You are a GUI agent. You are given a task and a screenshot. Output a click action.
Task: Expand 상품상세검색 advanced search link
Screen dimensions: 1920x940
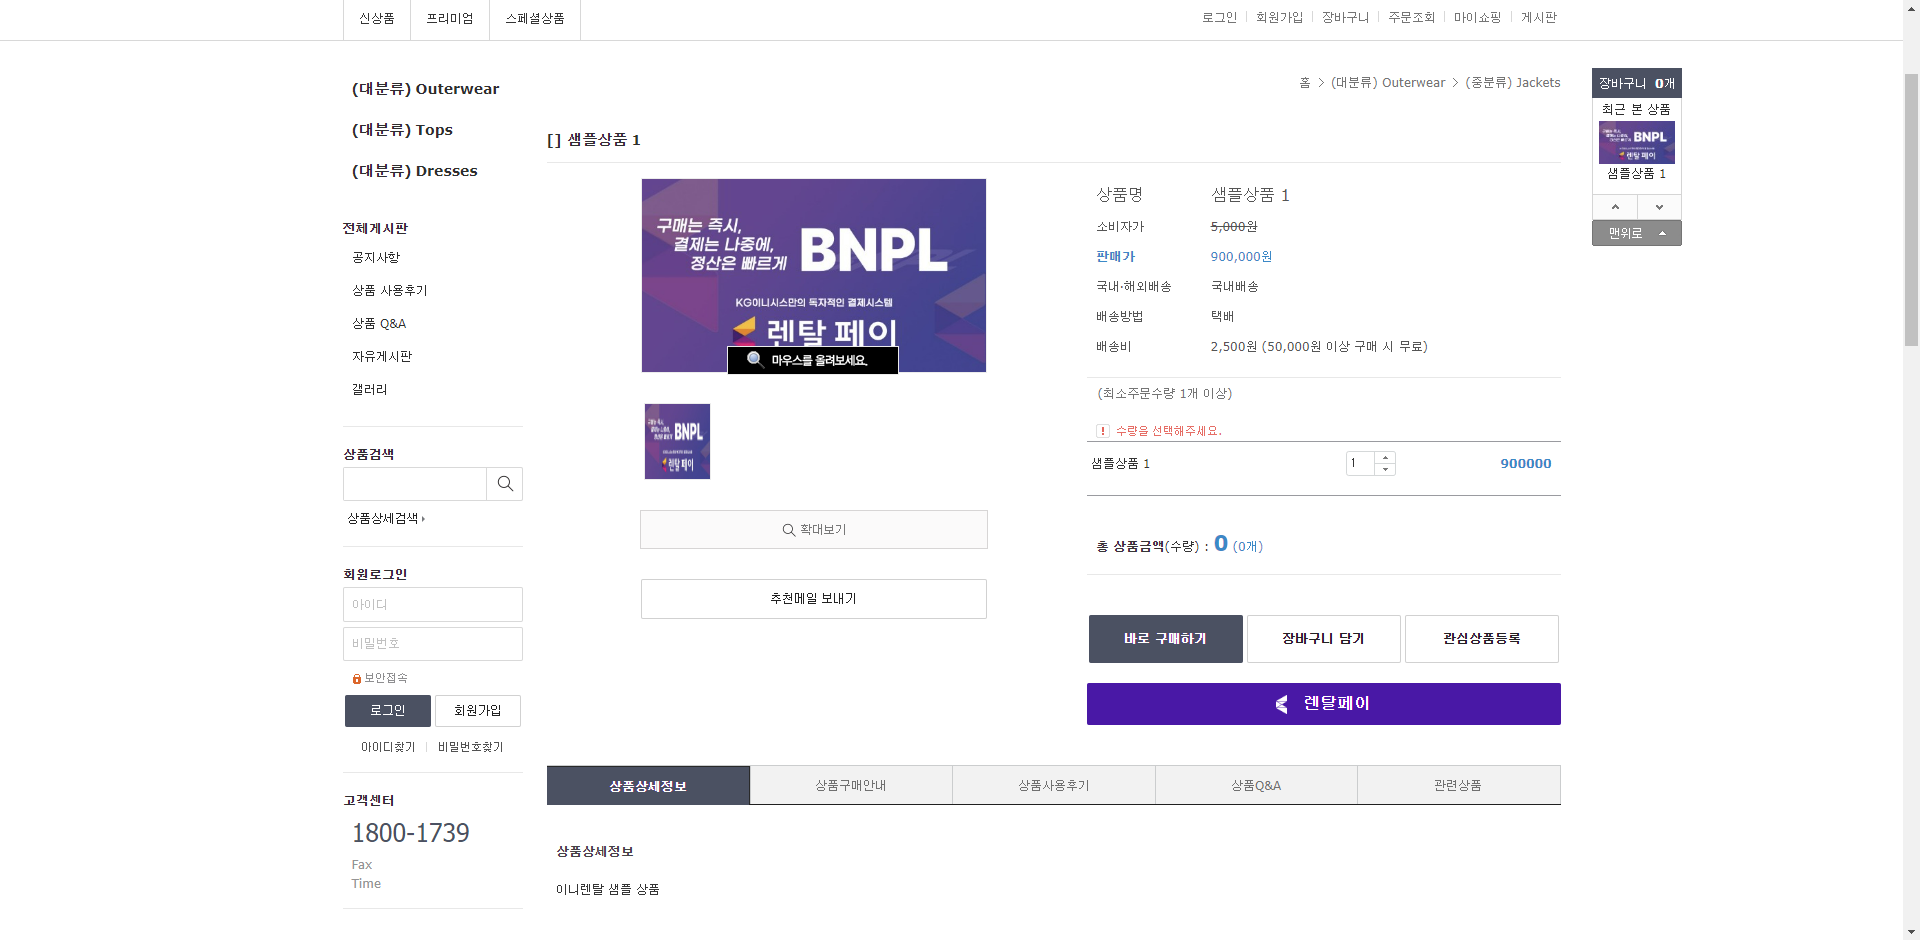click(386, 519)
